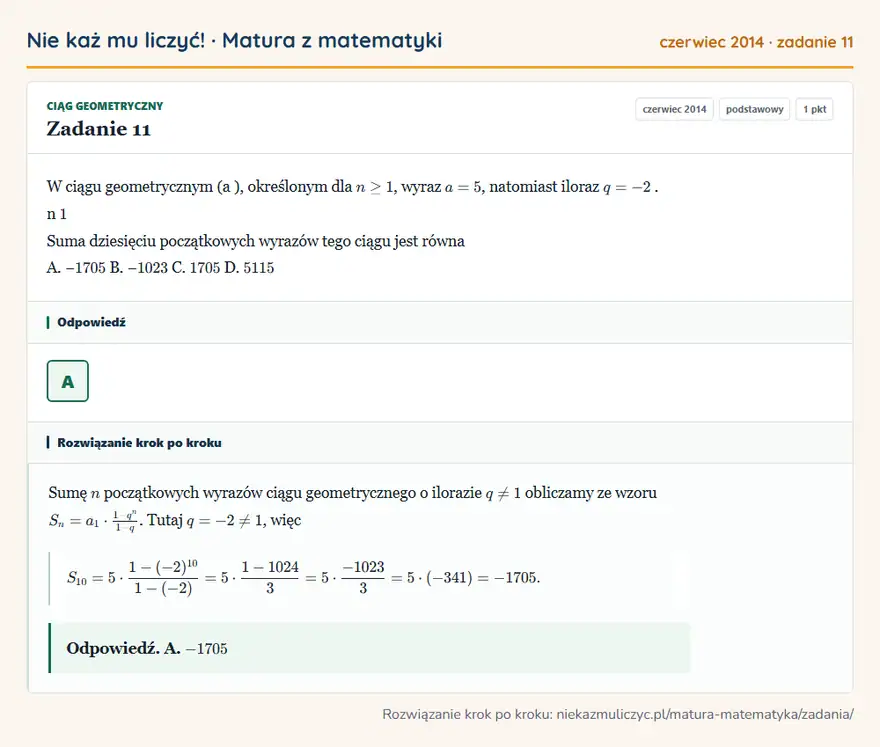Click the 'Tutaj q = −2 ≠ 1, więc' line
This screenshot has height=747, width=880.
click(224, 521)
